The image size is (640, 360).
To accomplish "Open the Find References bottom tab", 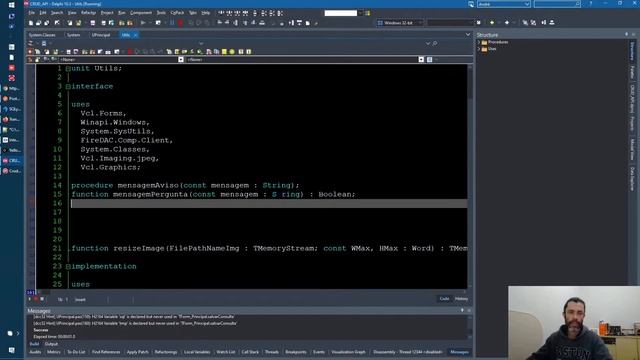I will (106, 352).
